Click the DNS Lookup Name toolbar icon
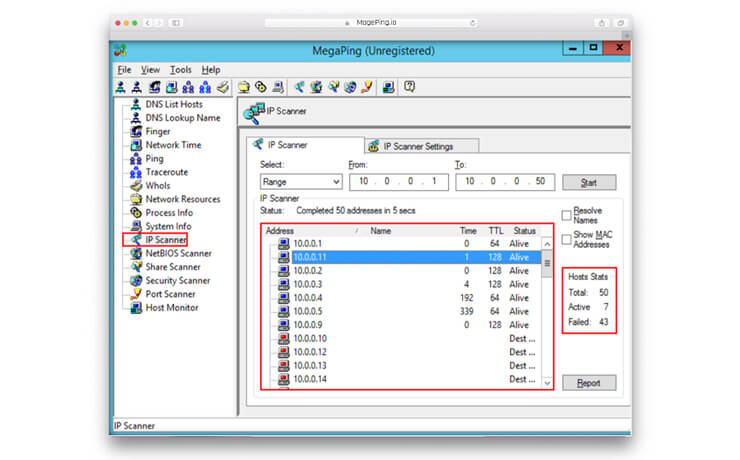Viewport: 740px width, 460px height. tap(137, 87)
